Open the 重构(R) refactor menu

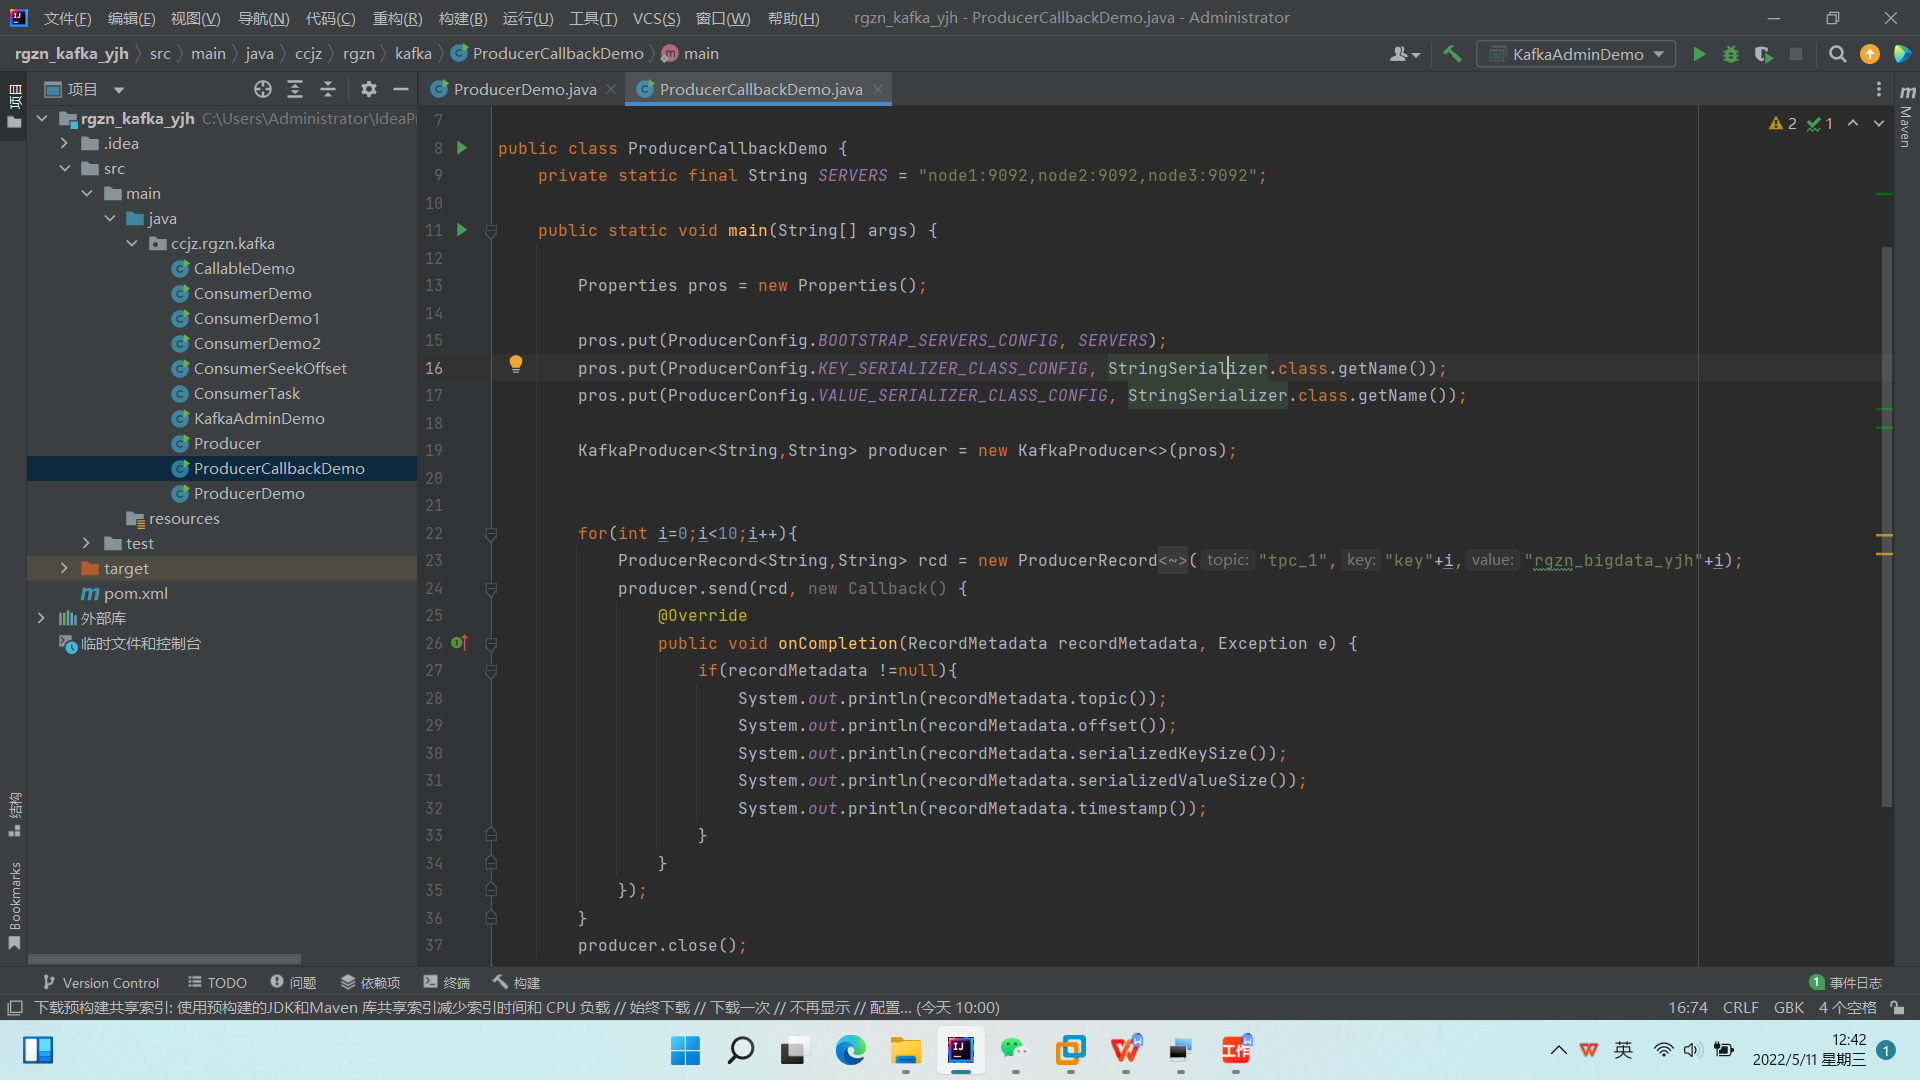[x=397, y=18]
